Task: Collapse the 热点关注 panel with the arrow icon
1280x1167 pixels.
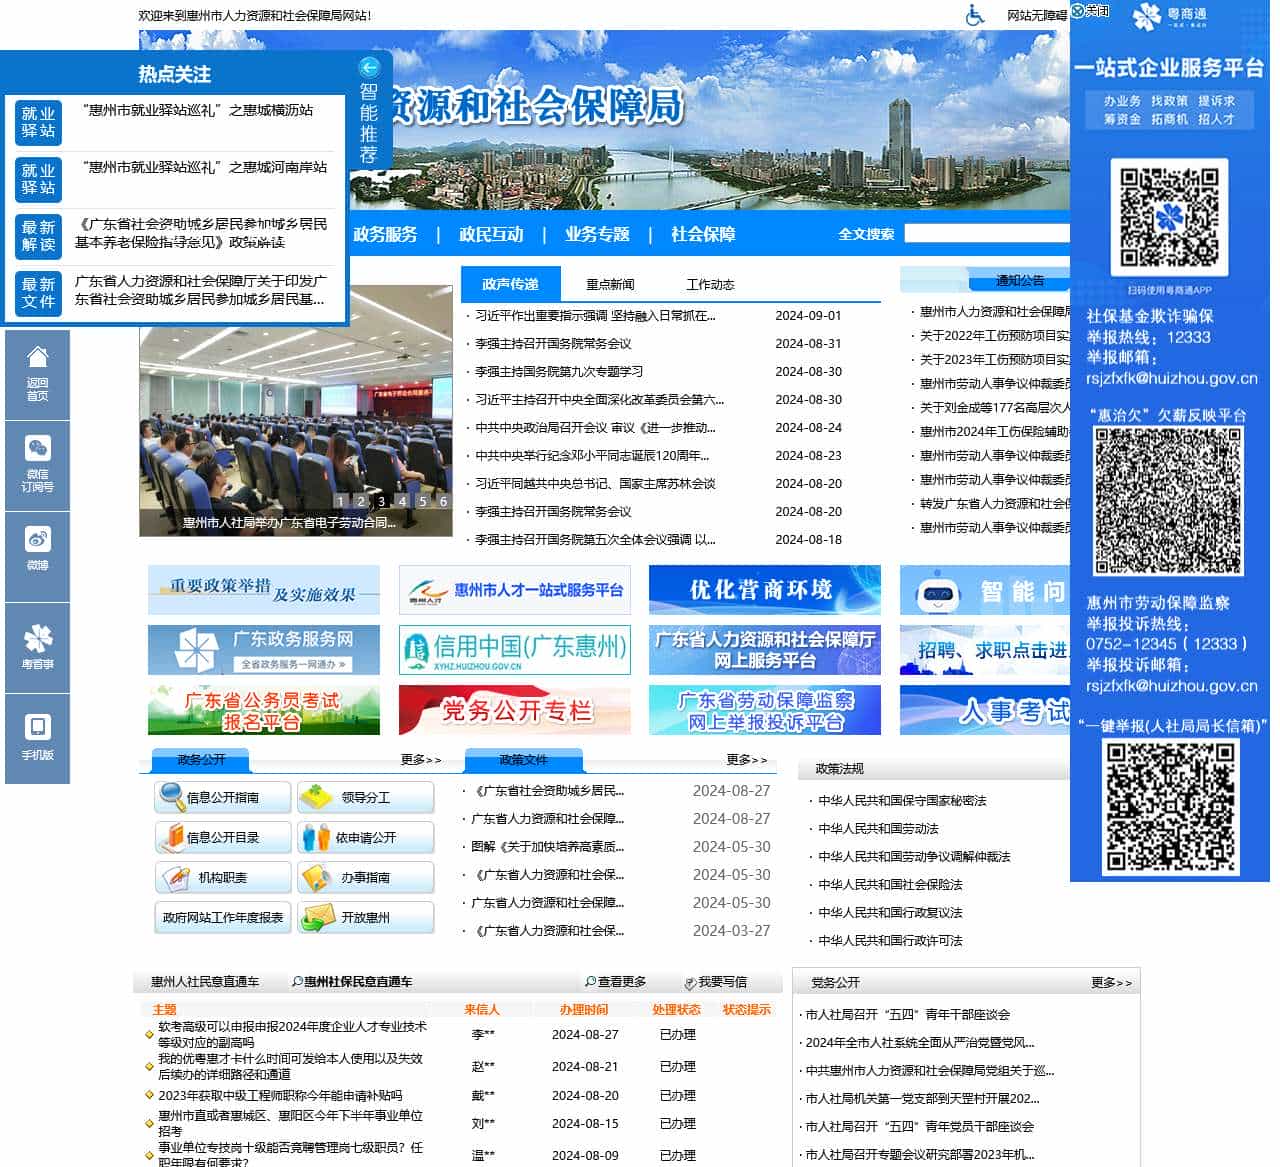Action: click(x=369, y=68)
